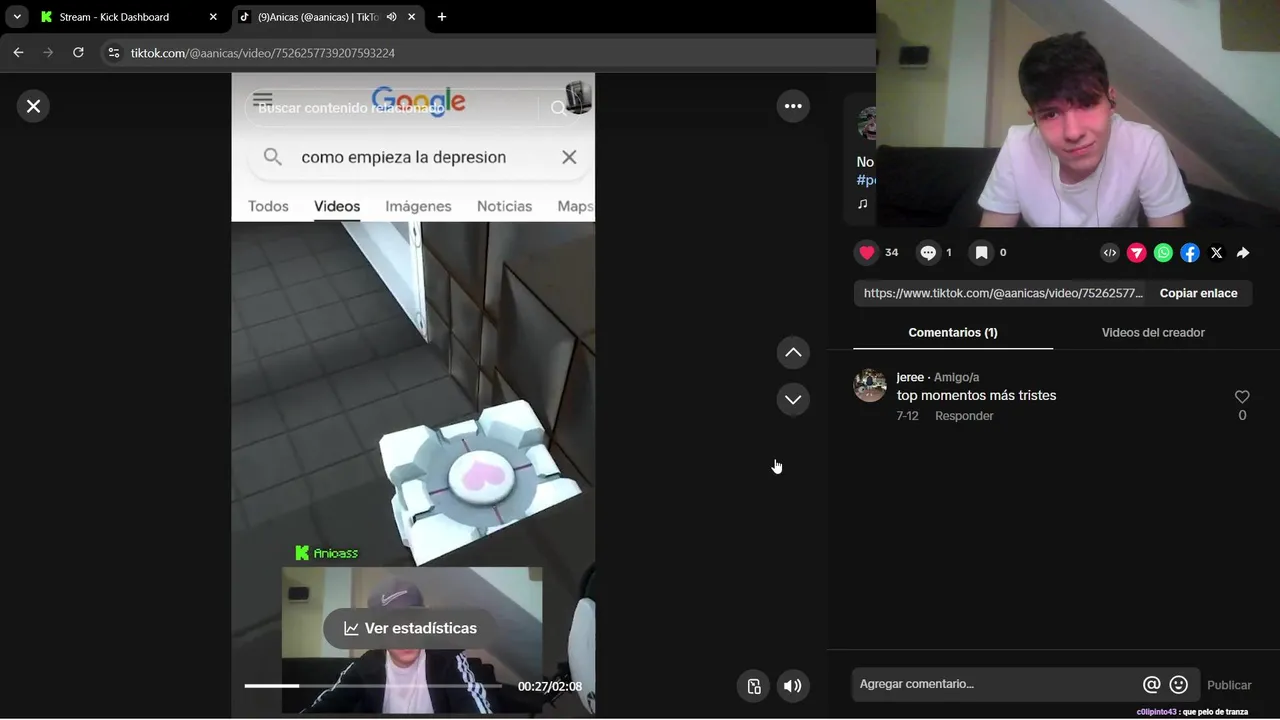1280x720 pixels.
Task: Reload the page with the refresh icon
Action: [x=78, y=53]
